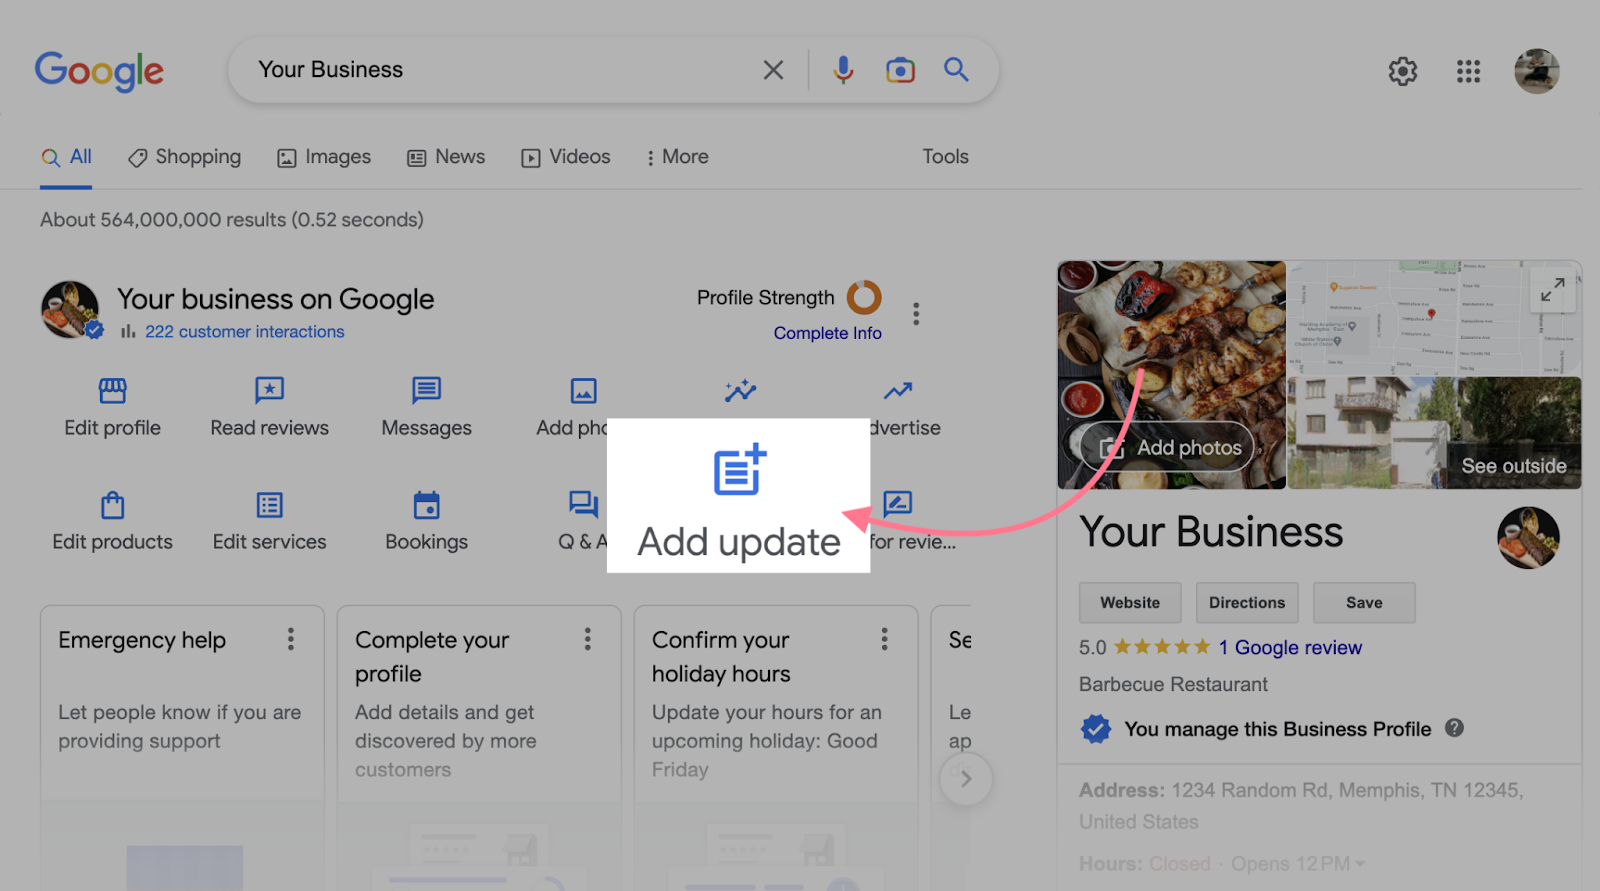Open the Google apps grid
Screen dimensions: 1600x891
click(1468, 71)
